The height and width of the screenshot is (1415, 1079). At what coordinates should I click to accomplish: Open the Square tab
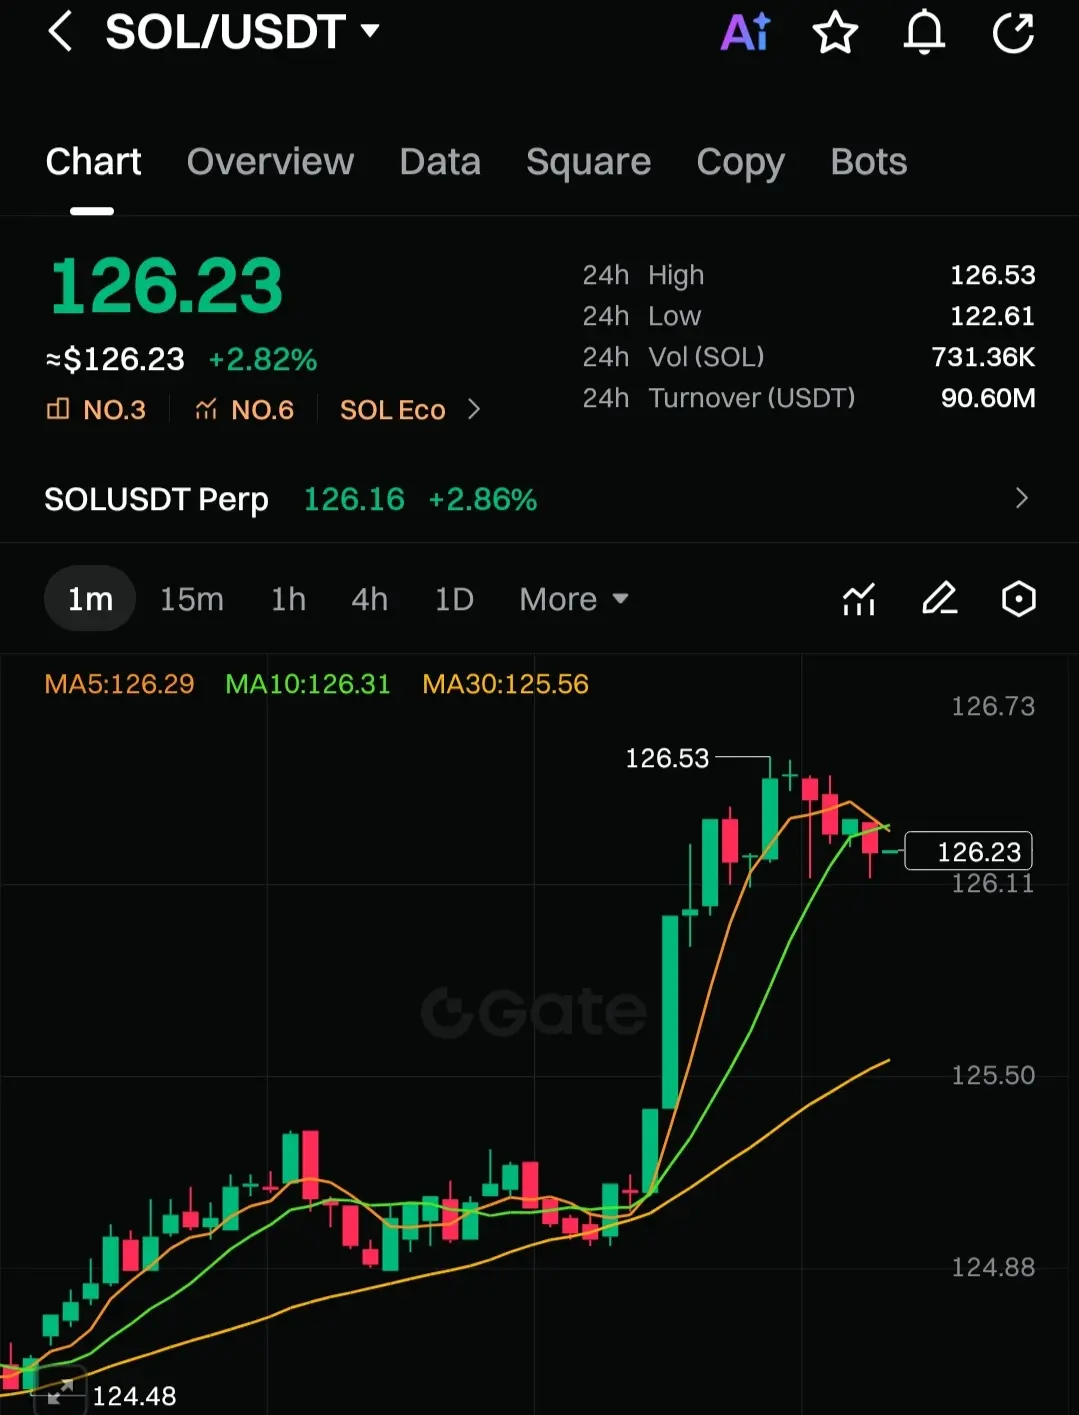click(588, 162)
